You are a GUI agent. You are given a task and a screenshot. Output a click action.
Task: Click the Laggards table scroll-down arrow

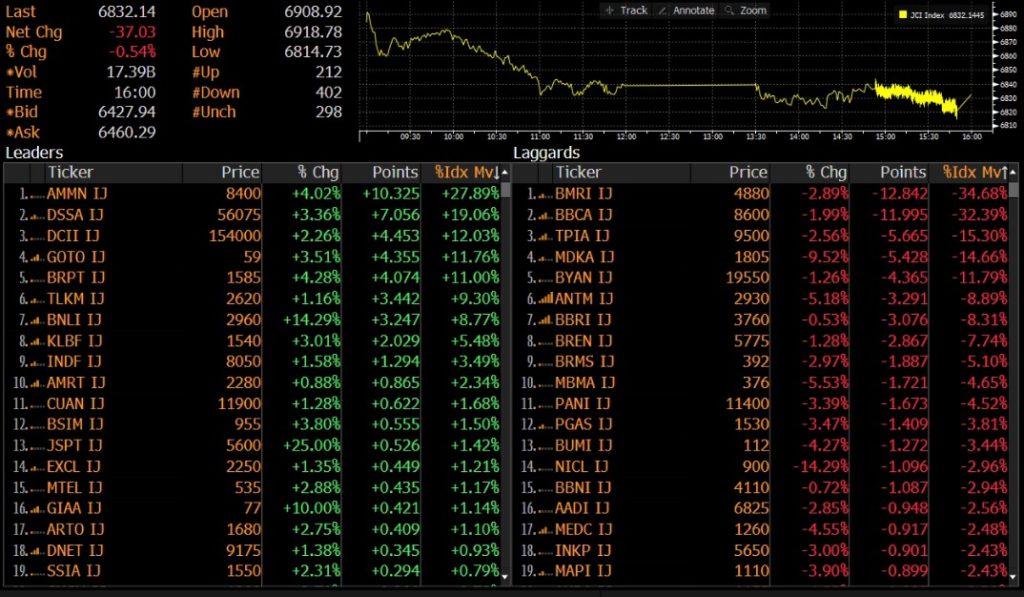1013,577
